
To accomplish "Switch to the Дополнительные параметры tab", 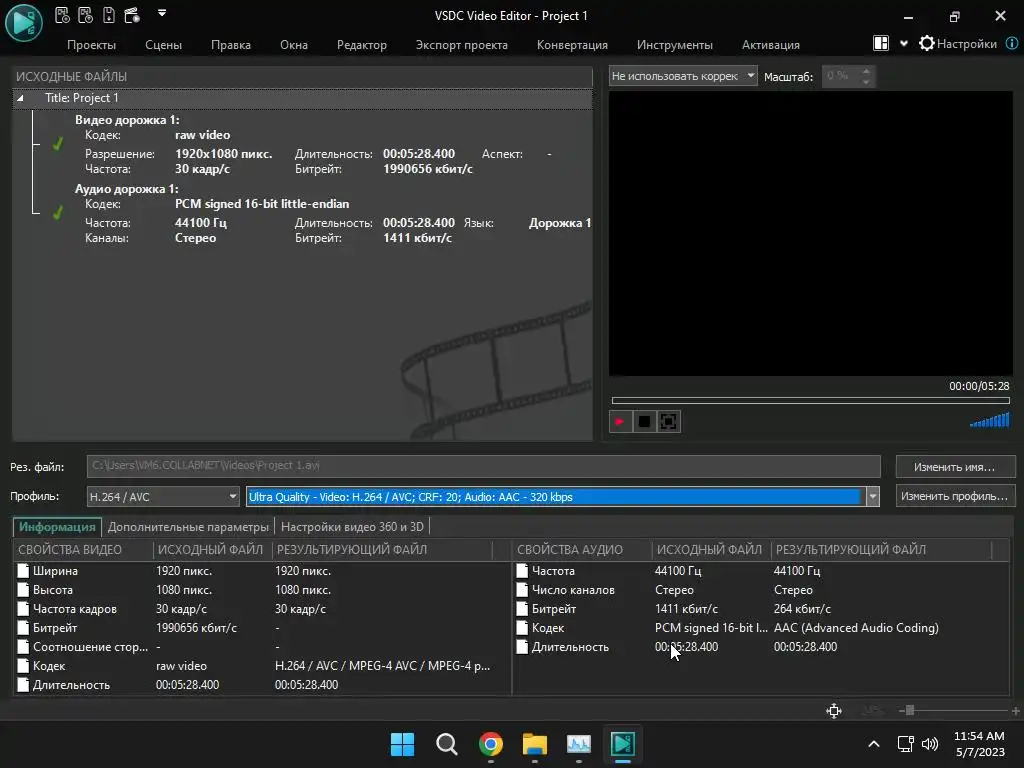I will coord(188,526).
